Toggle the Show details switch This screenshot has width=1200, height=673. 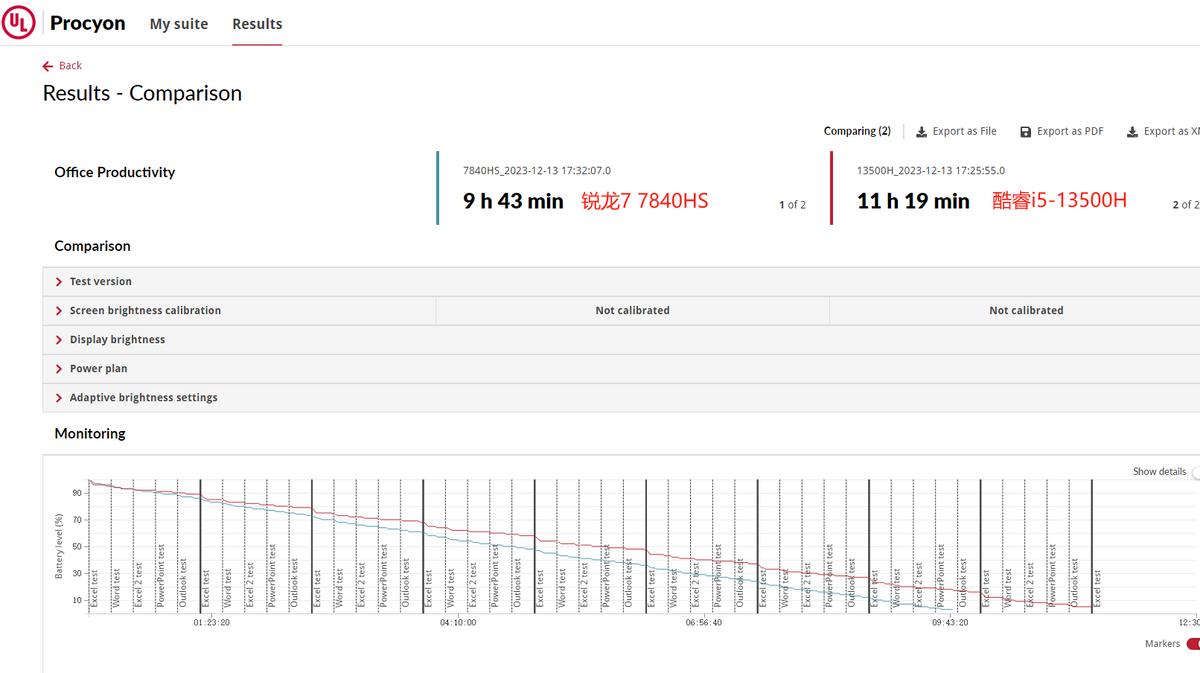coord(1196,472)
